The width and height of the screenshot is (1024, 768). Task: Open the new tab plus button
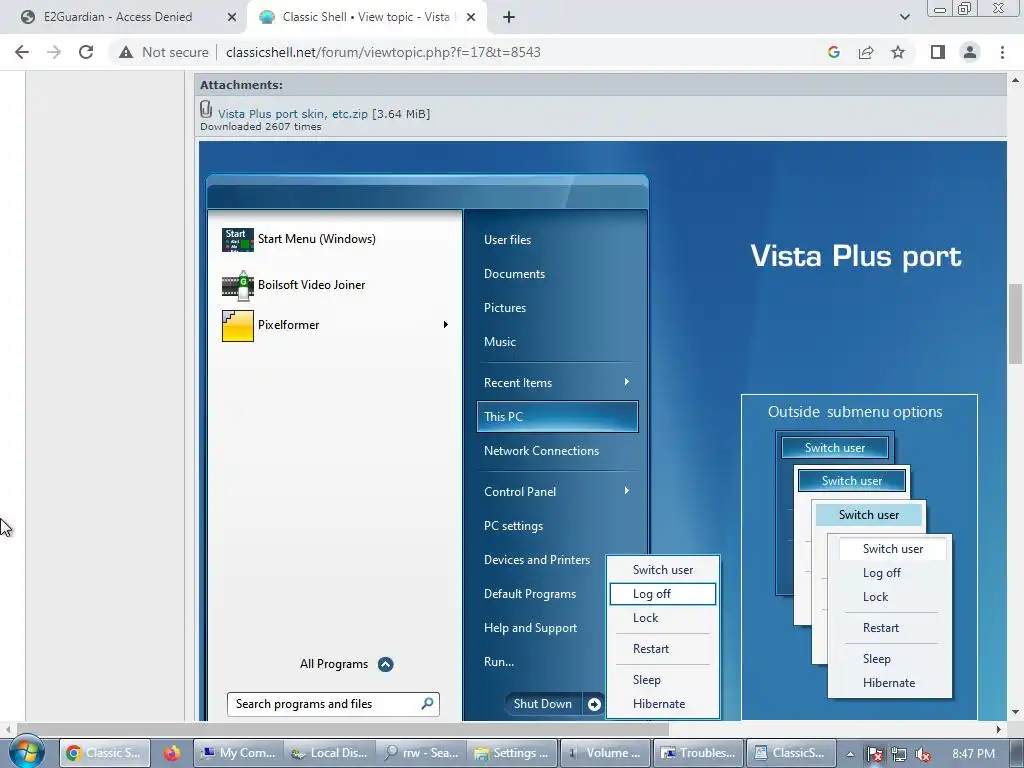pyautogui.click(x=509, y=17)
